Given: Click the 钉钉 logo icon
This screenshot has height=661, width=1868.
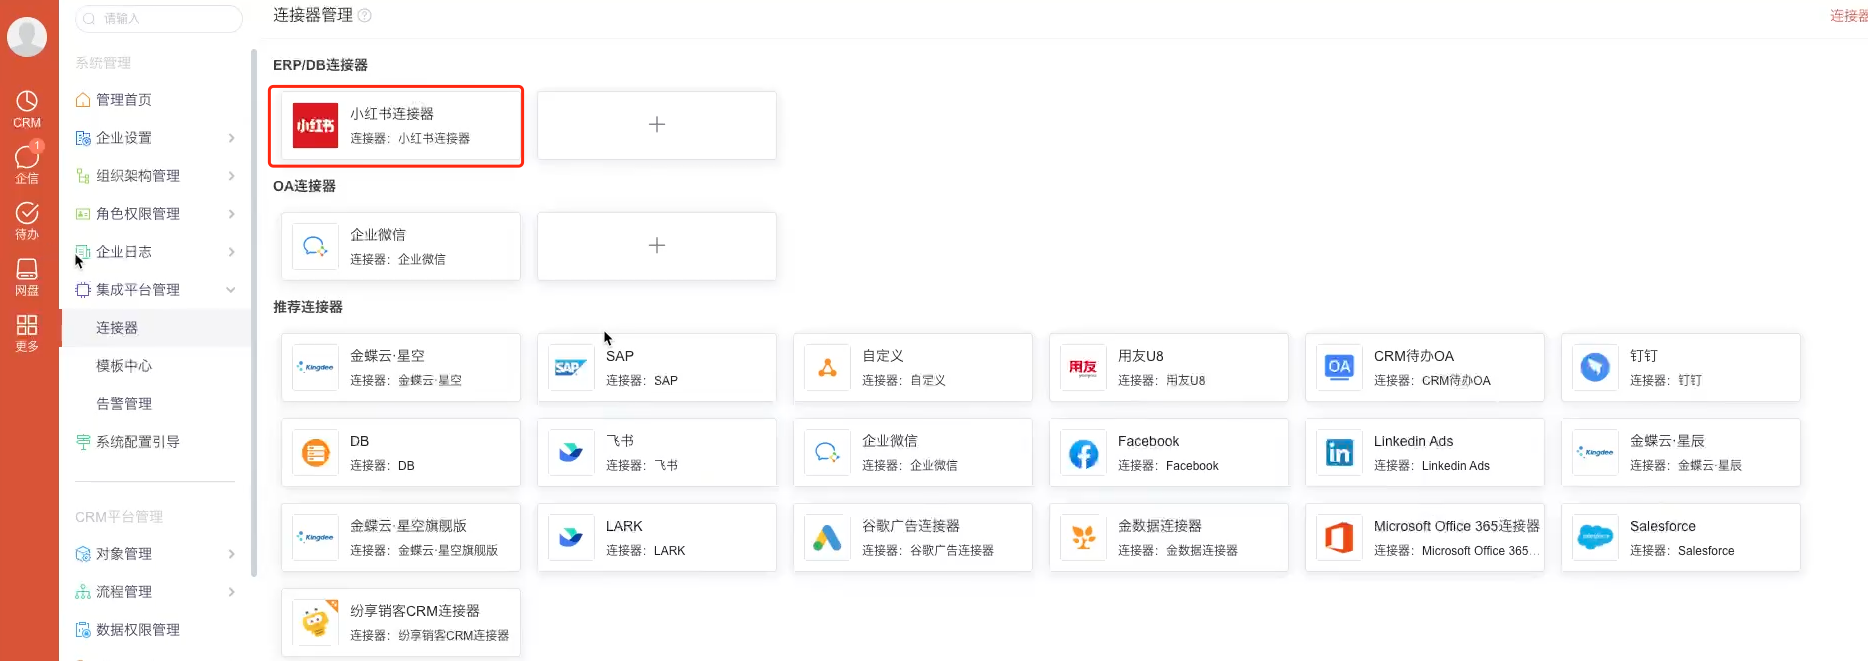Looking at the screenshot, I should tap(1595, 367).
